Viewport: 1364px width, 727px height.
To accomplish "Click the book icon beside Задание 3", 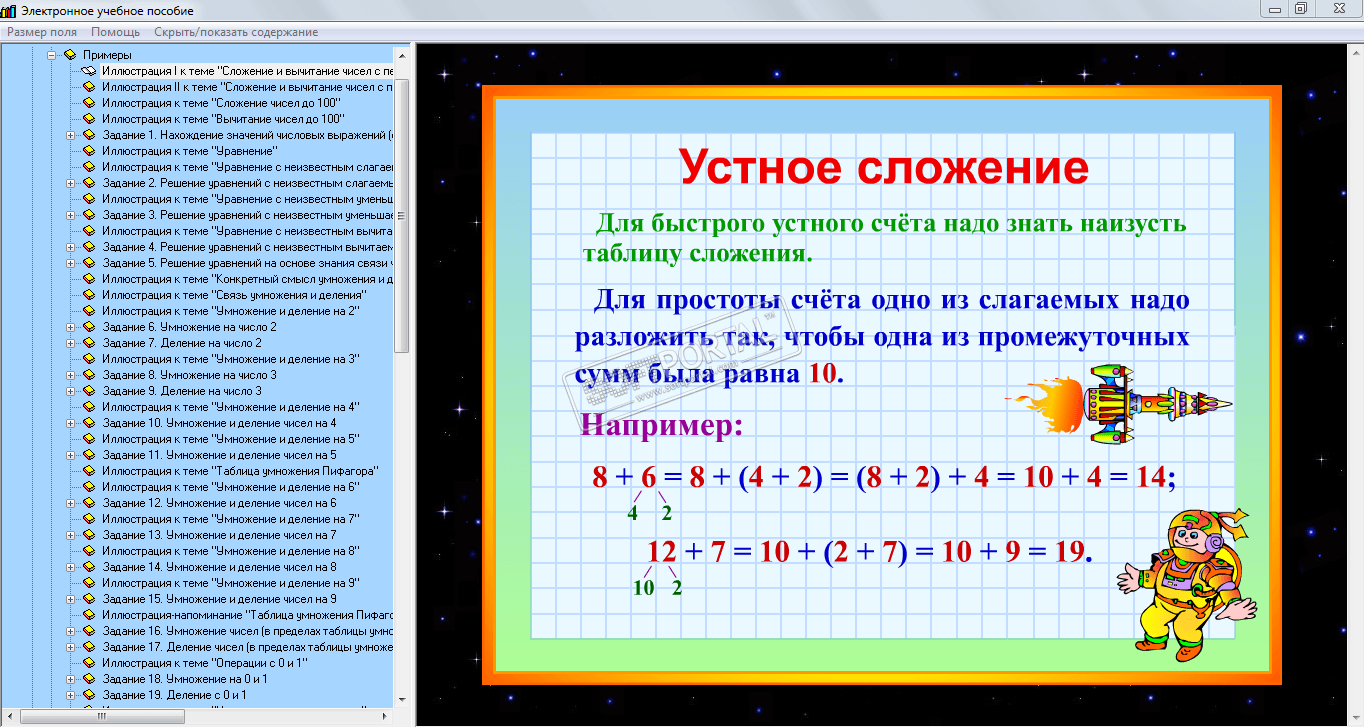I will (x=88, y=215).
